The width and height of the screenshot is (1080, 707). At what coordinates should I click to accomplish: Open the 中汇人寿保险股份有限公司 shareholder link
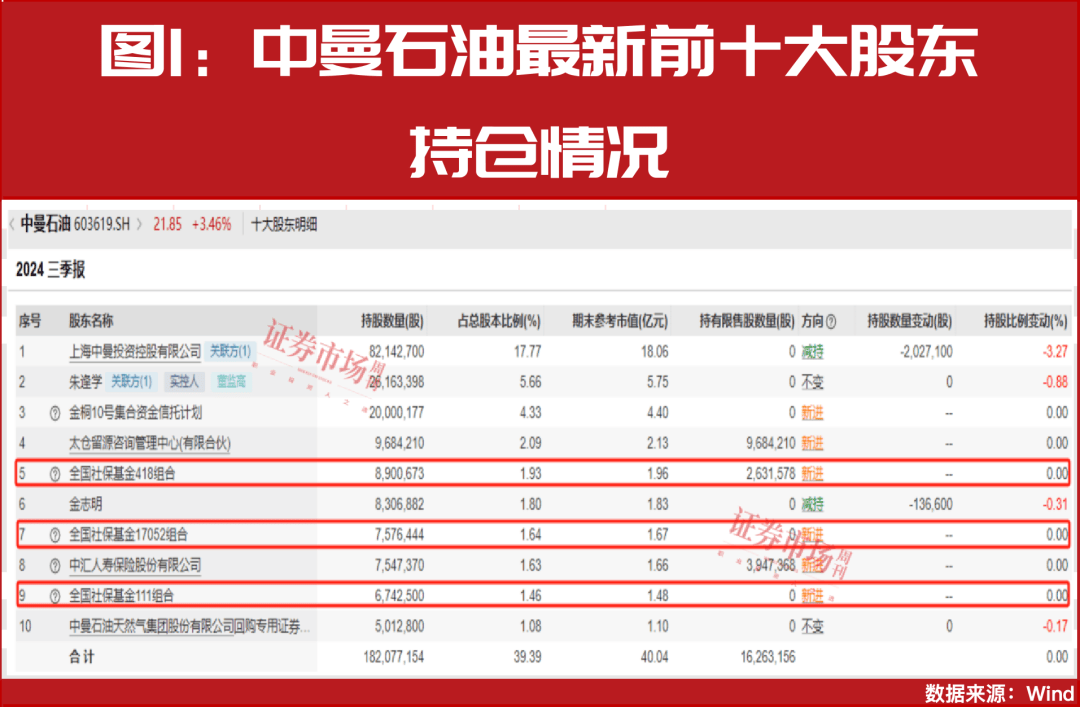[x=137, y=565]
